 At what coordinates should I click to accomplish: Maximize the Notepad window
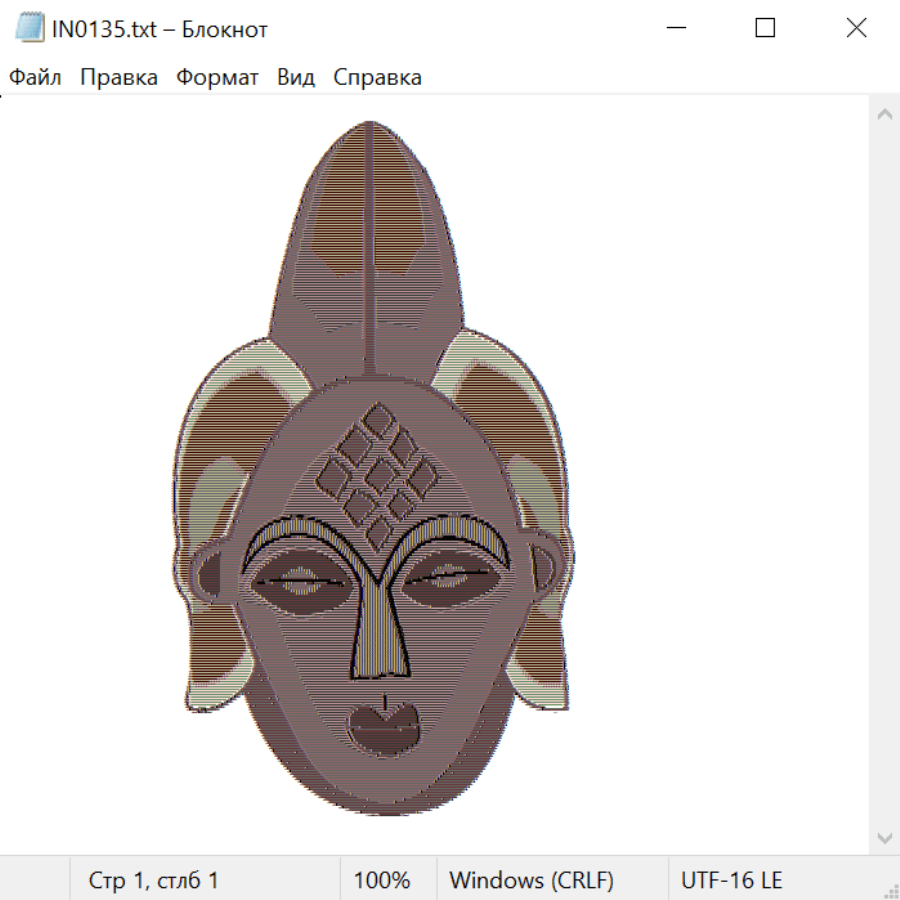[x=765, y=28]
